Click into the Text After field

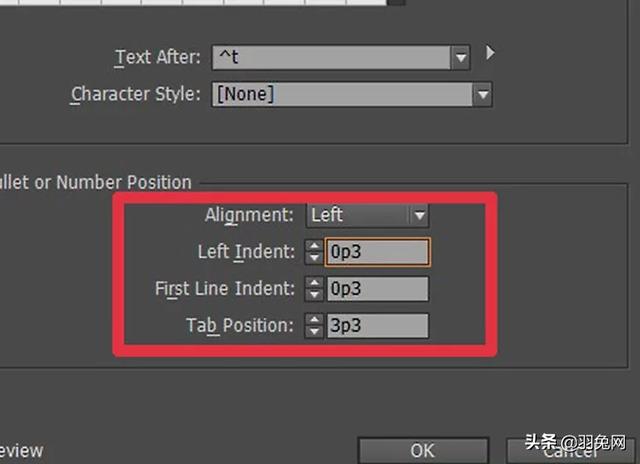(330, 58)
